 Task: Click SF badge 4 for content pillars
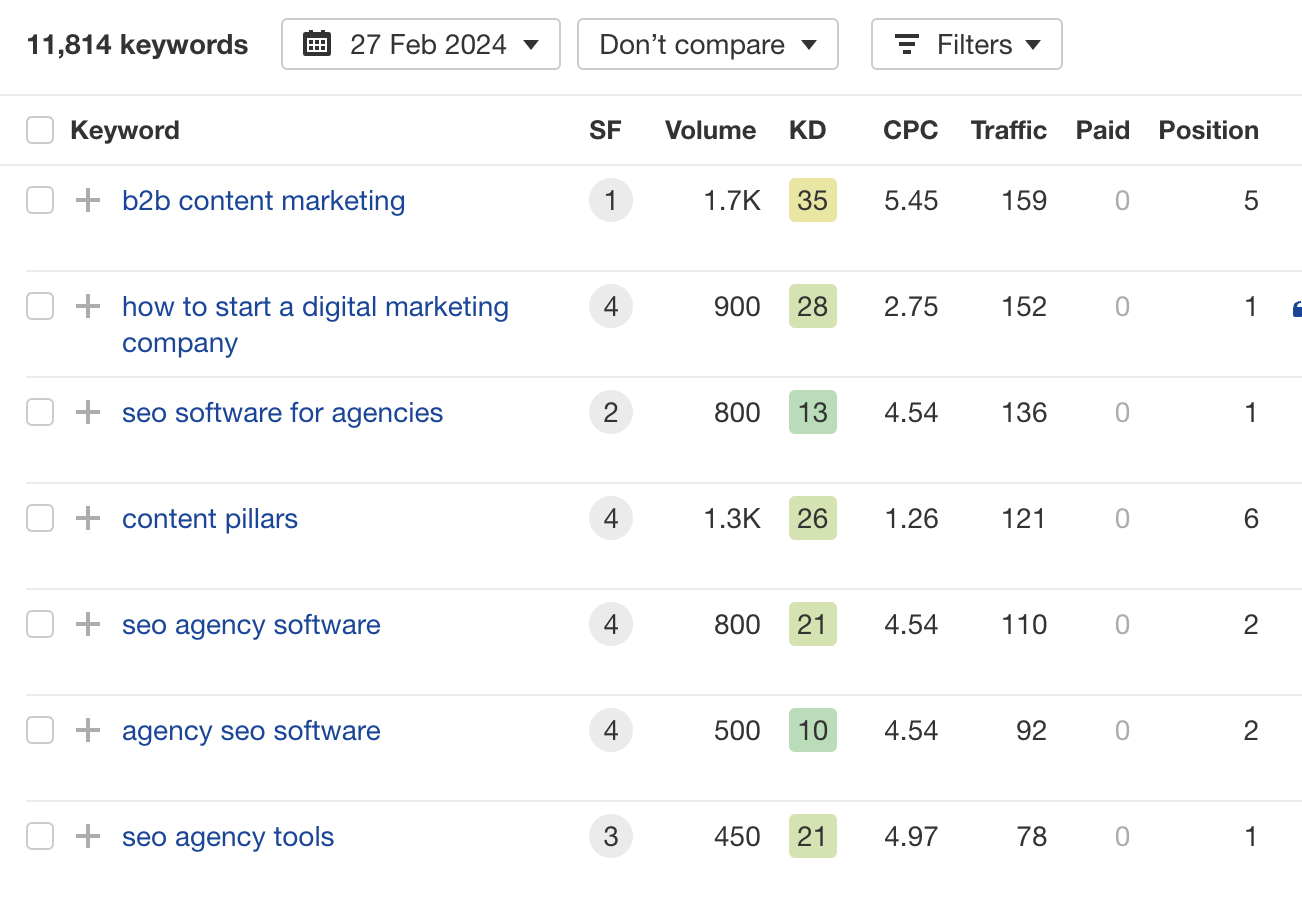pos(611,519)
